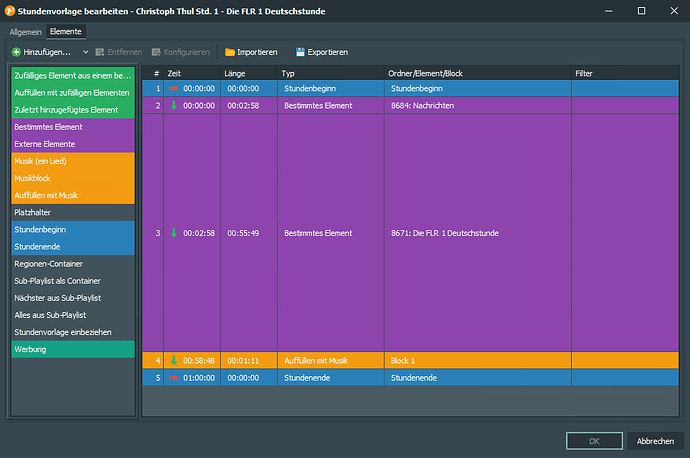The width and height of the screenshot is (690, 458).
Task: Click green down arrow in Nachrichten row
Action: pos(173,105)
